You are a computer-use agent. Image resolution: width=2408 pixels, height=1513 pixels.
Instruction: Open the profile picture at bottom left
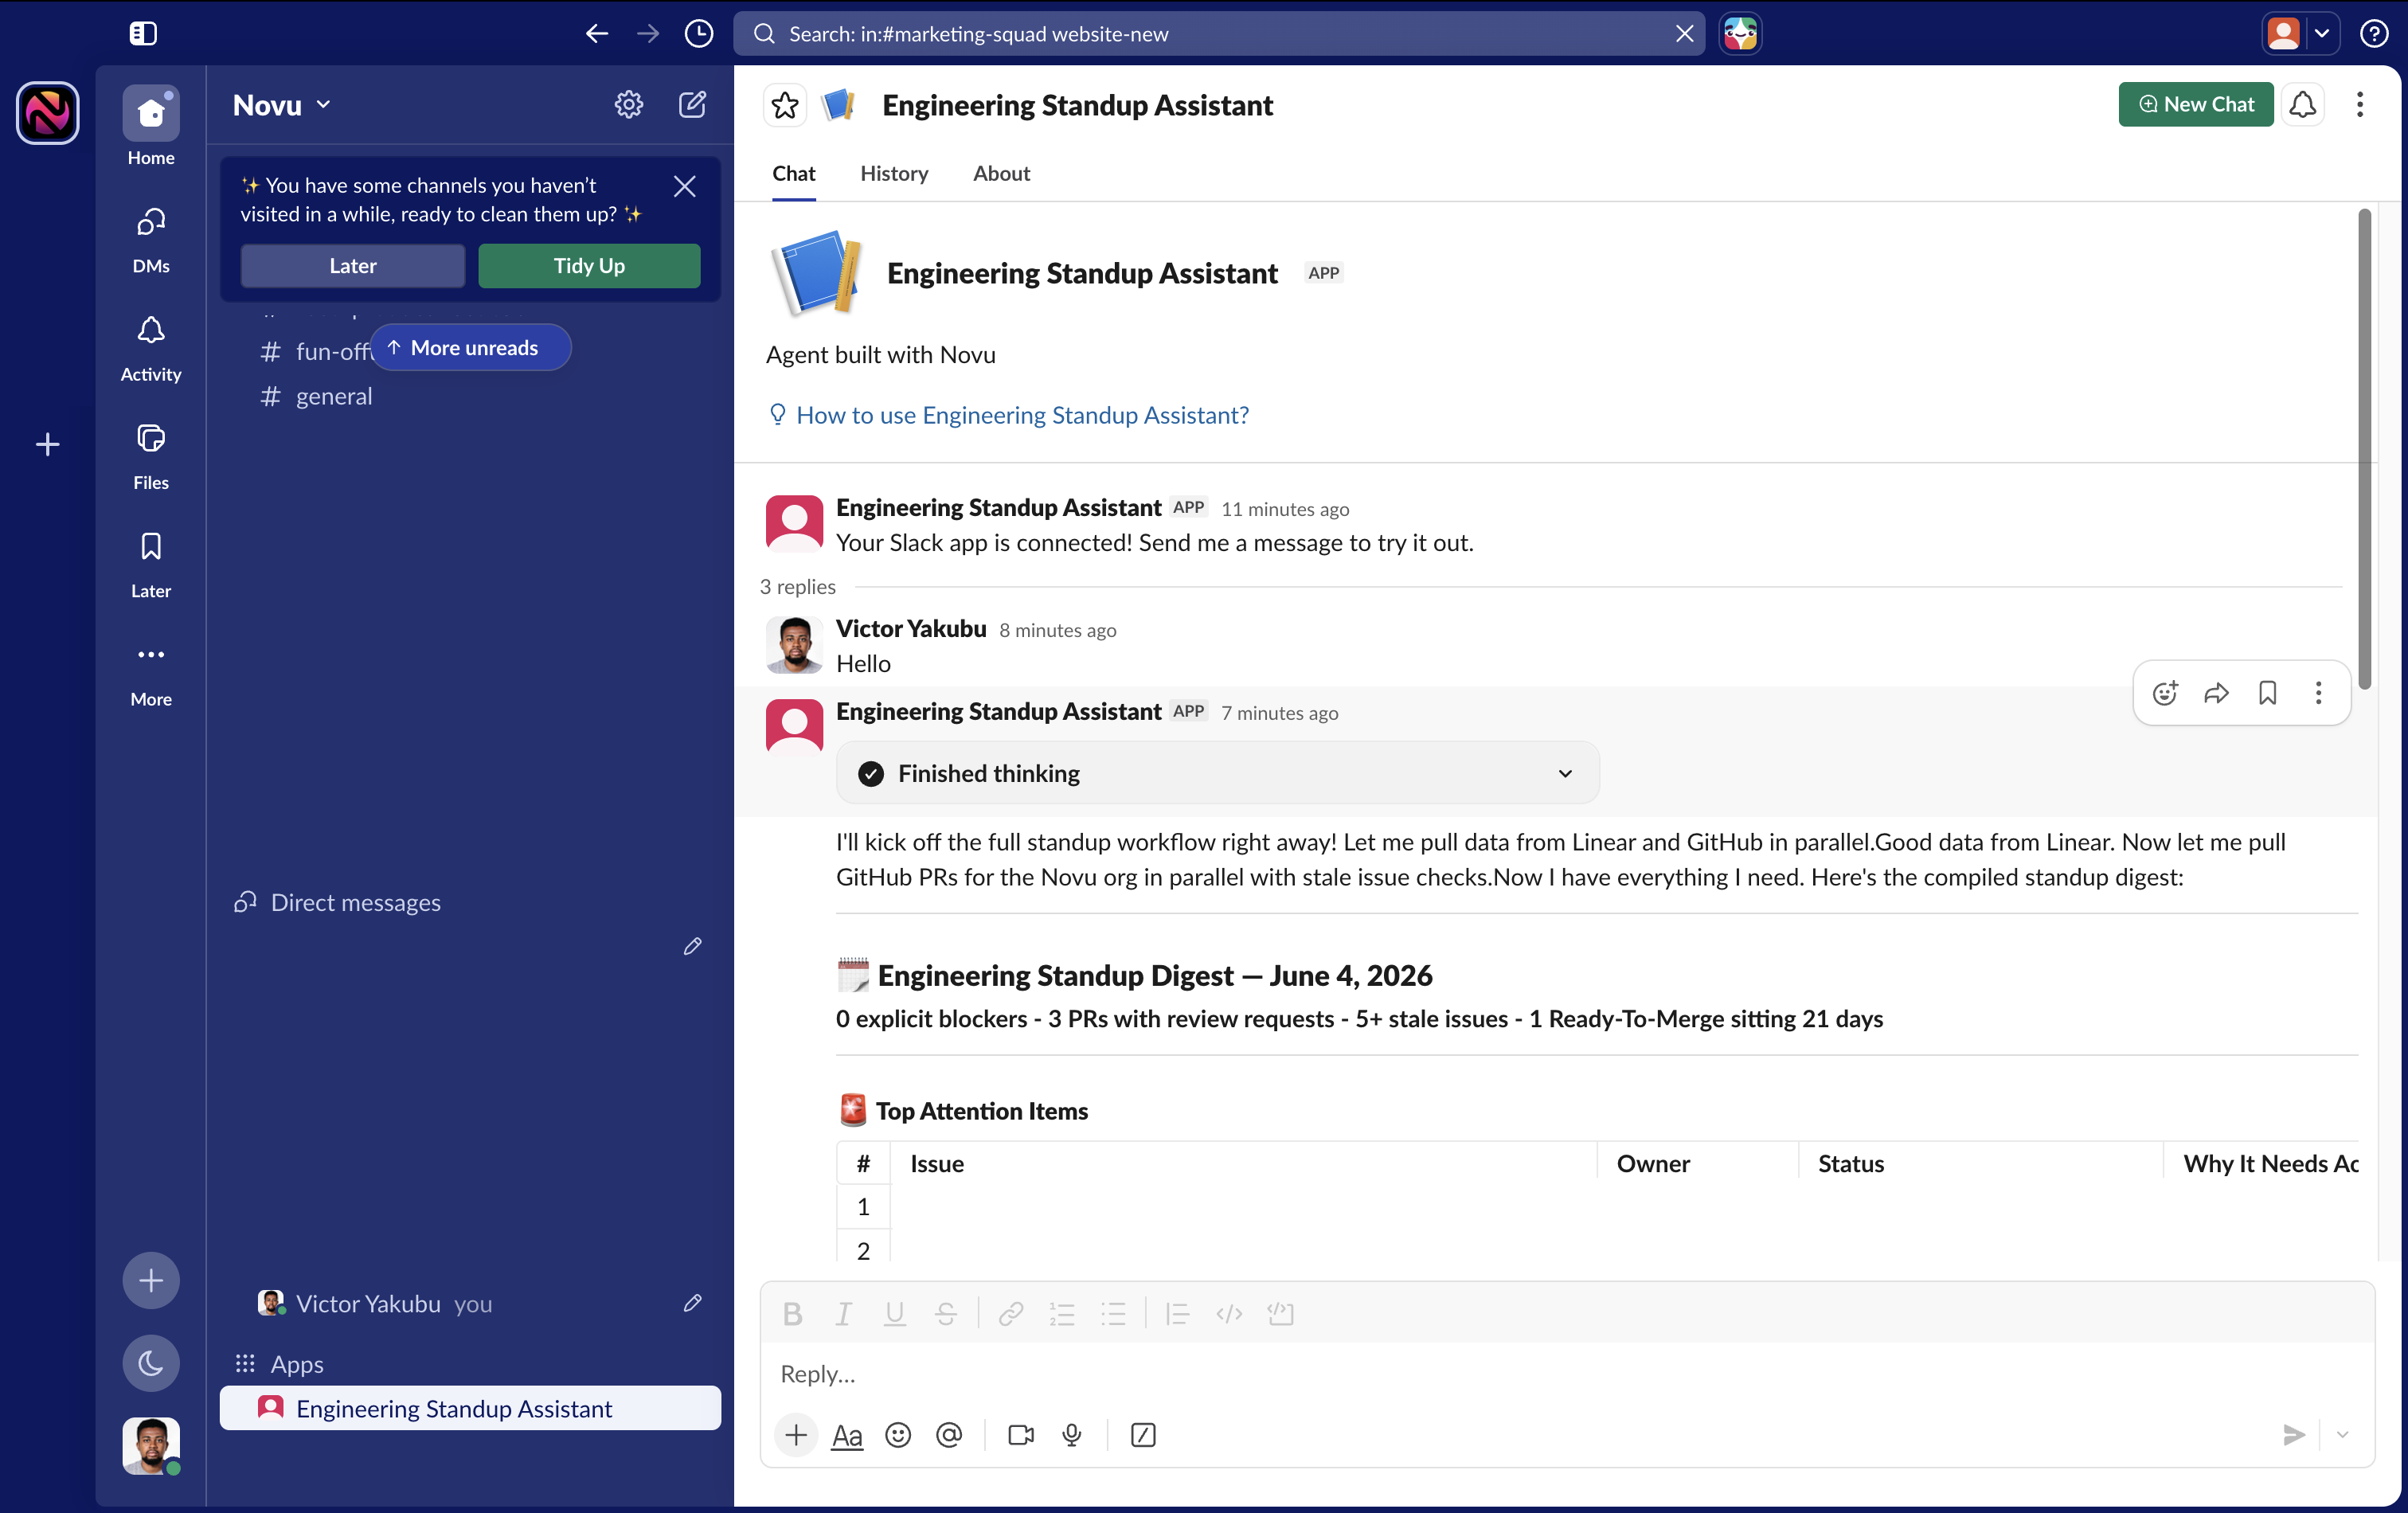pyautogui.click(x=151, y=1445)
